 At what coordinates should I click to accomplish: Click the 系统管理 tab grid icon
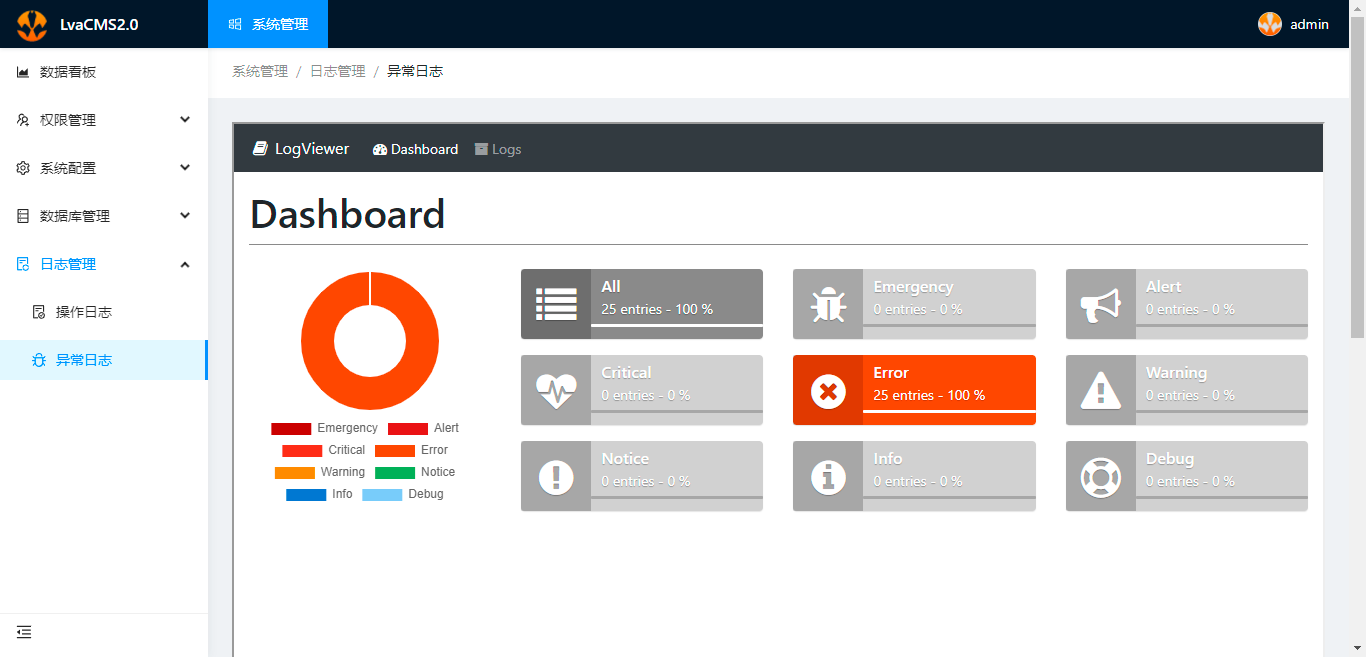point(235,24)
